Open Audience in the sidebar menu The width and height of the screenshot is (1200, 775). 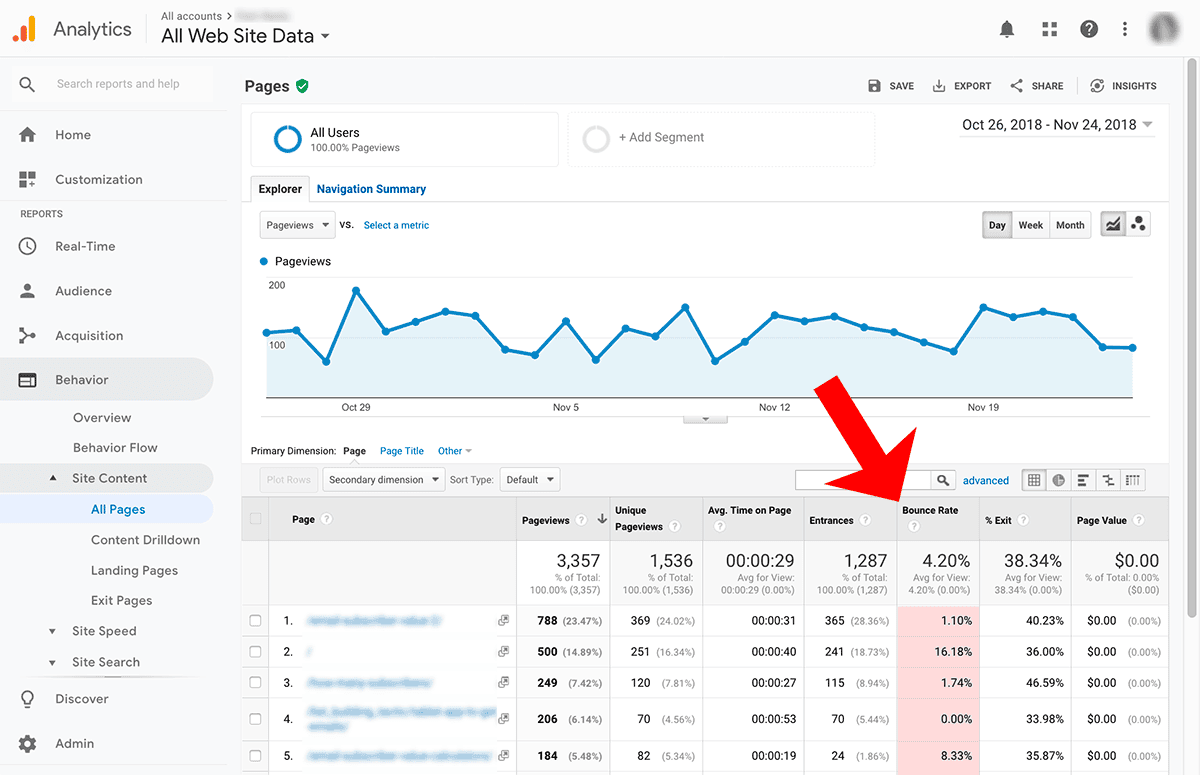coord(83,290)
